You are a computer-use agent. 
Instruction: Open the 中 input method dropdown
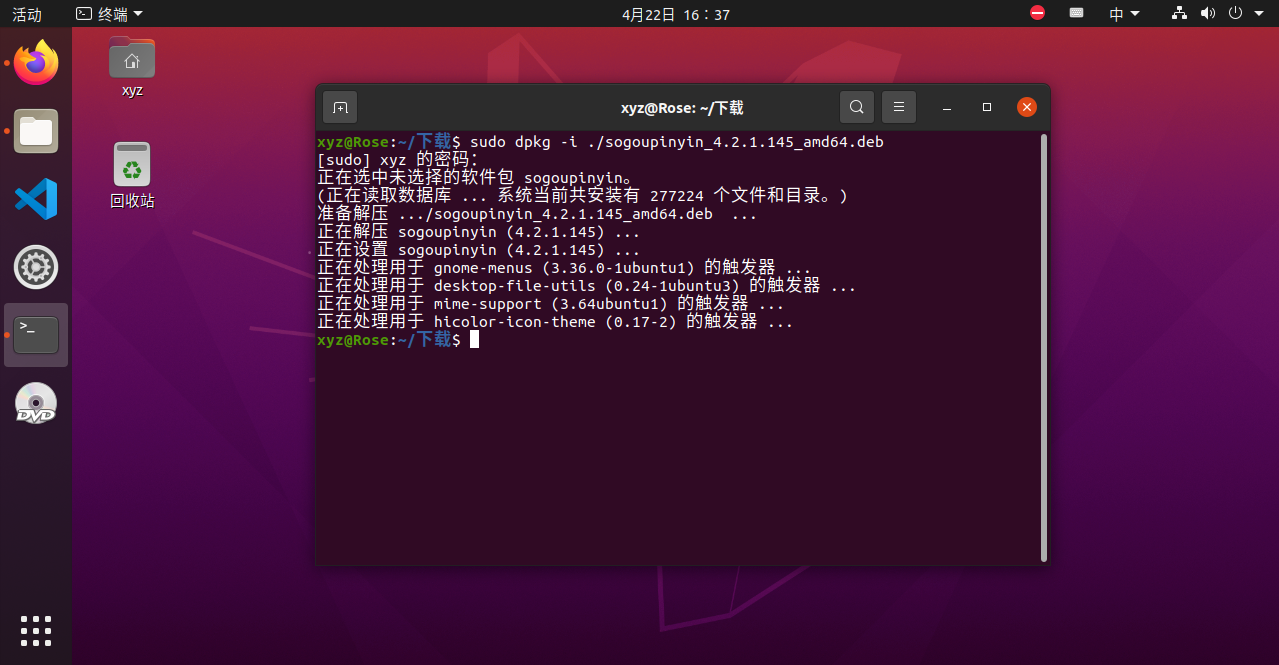point(1125,13)
